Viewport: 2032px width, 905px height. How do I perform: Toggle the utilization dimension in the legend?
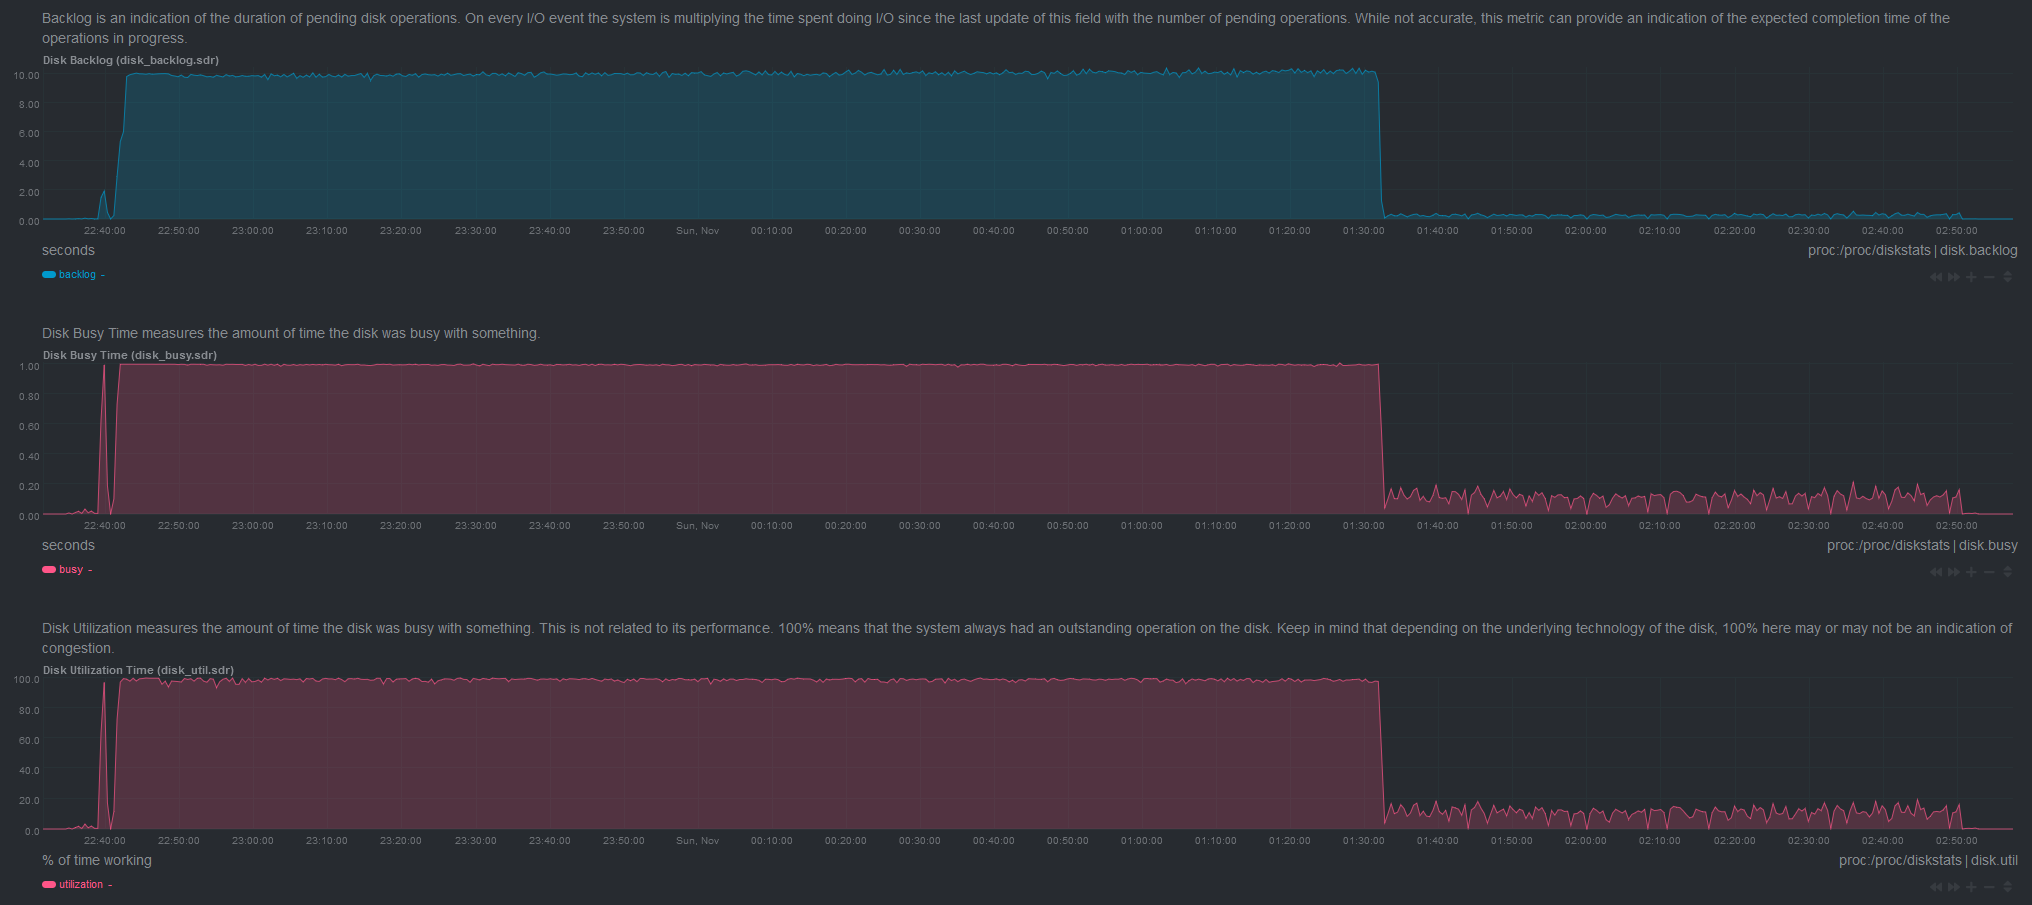point(81,884)
